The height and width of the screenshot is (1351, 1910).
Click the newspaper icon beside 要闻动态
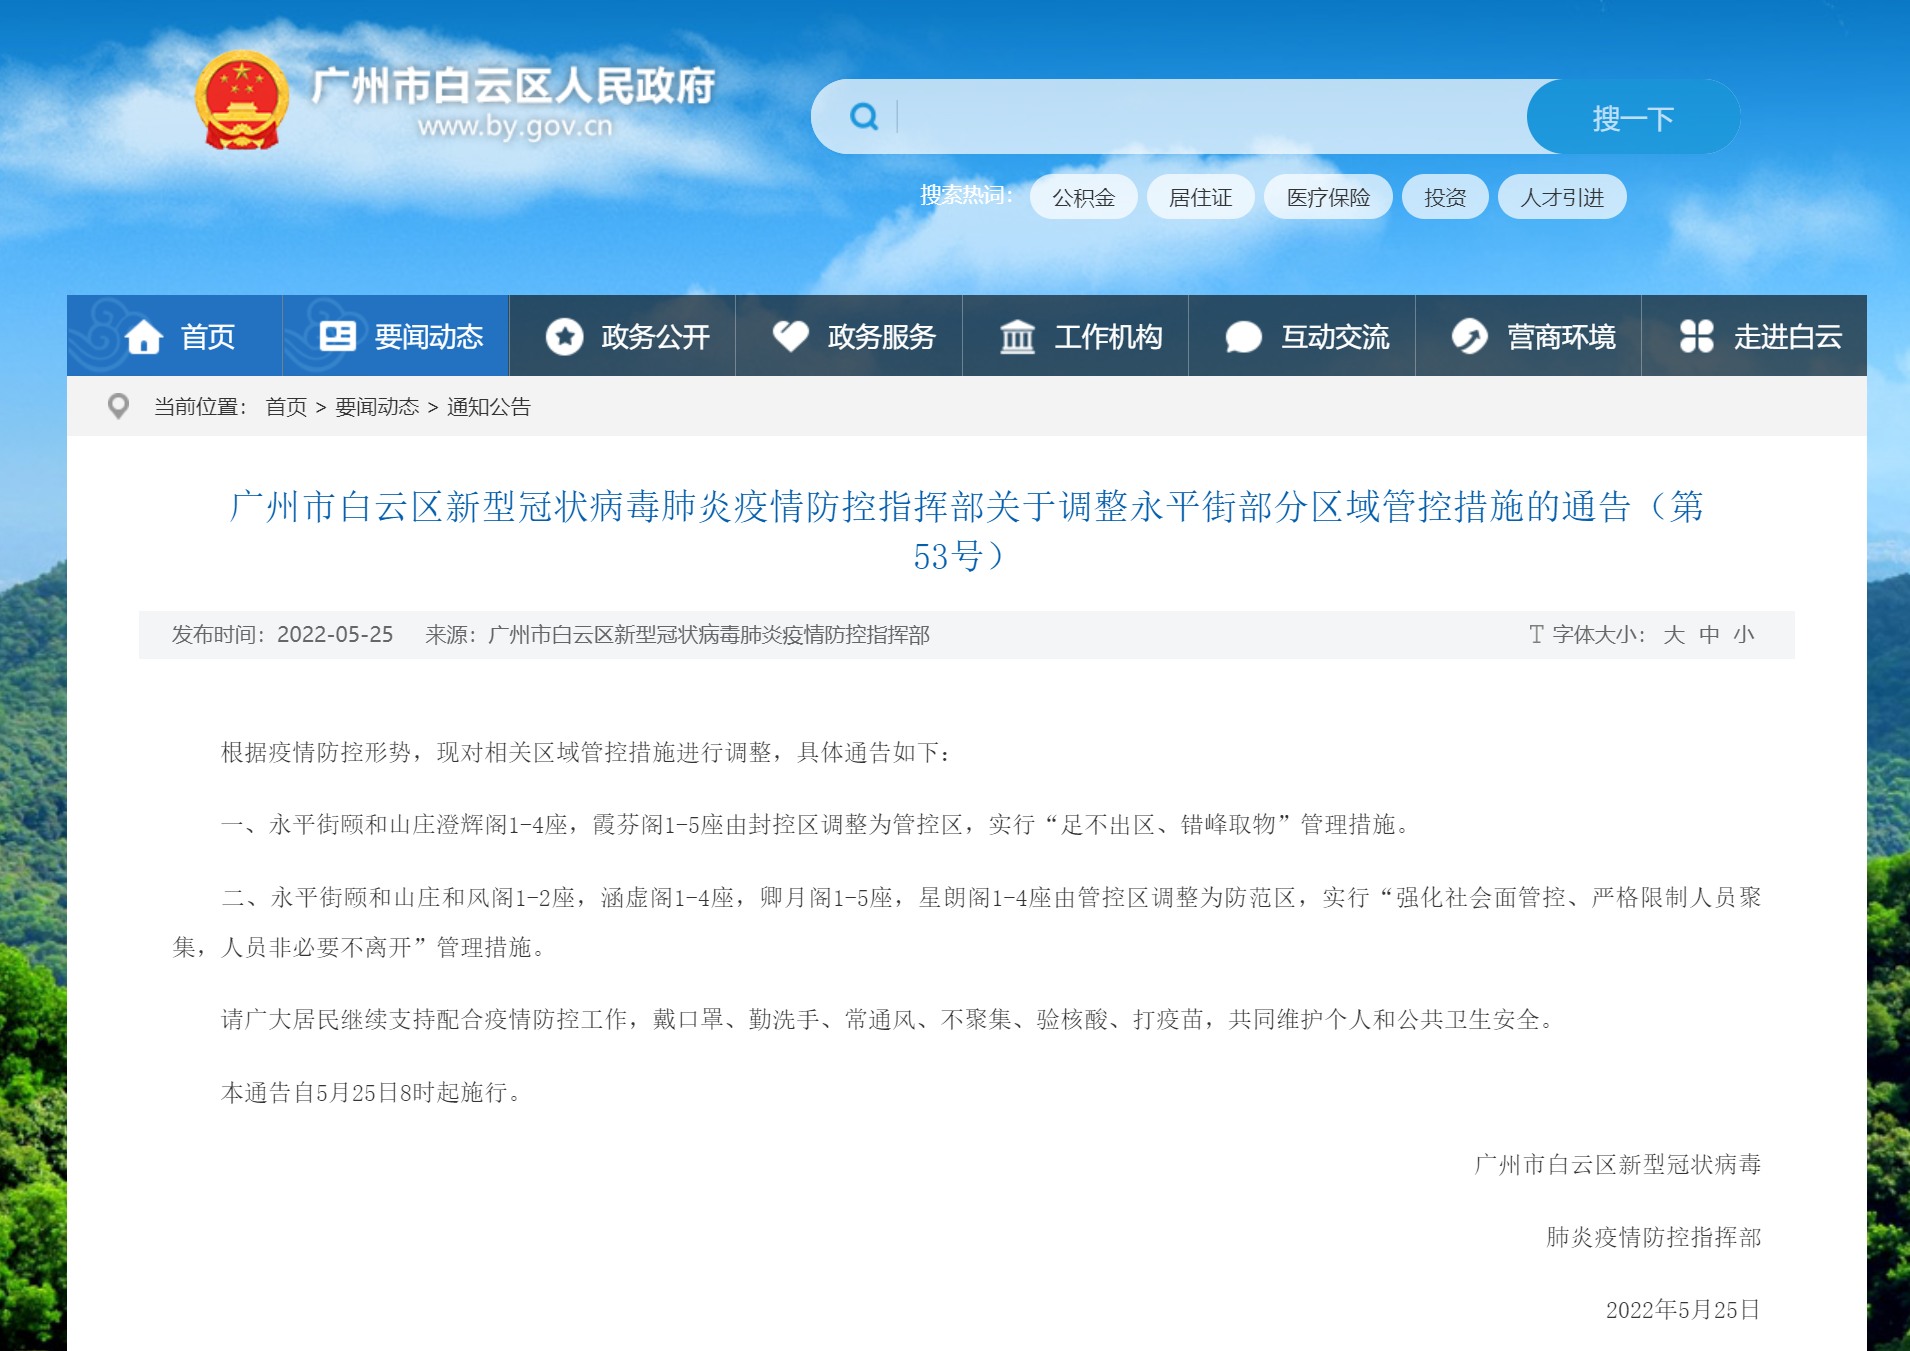point(337,336)
